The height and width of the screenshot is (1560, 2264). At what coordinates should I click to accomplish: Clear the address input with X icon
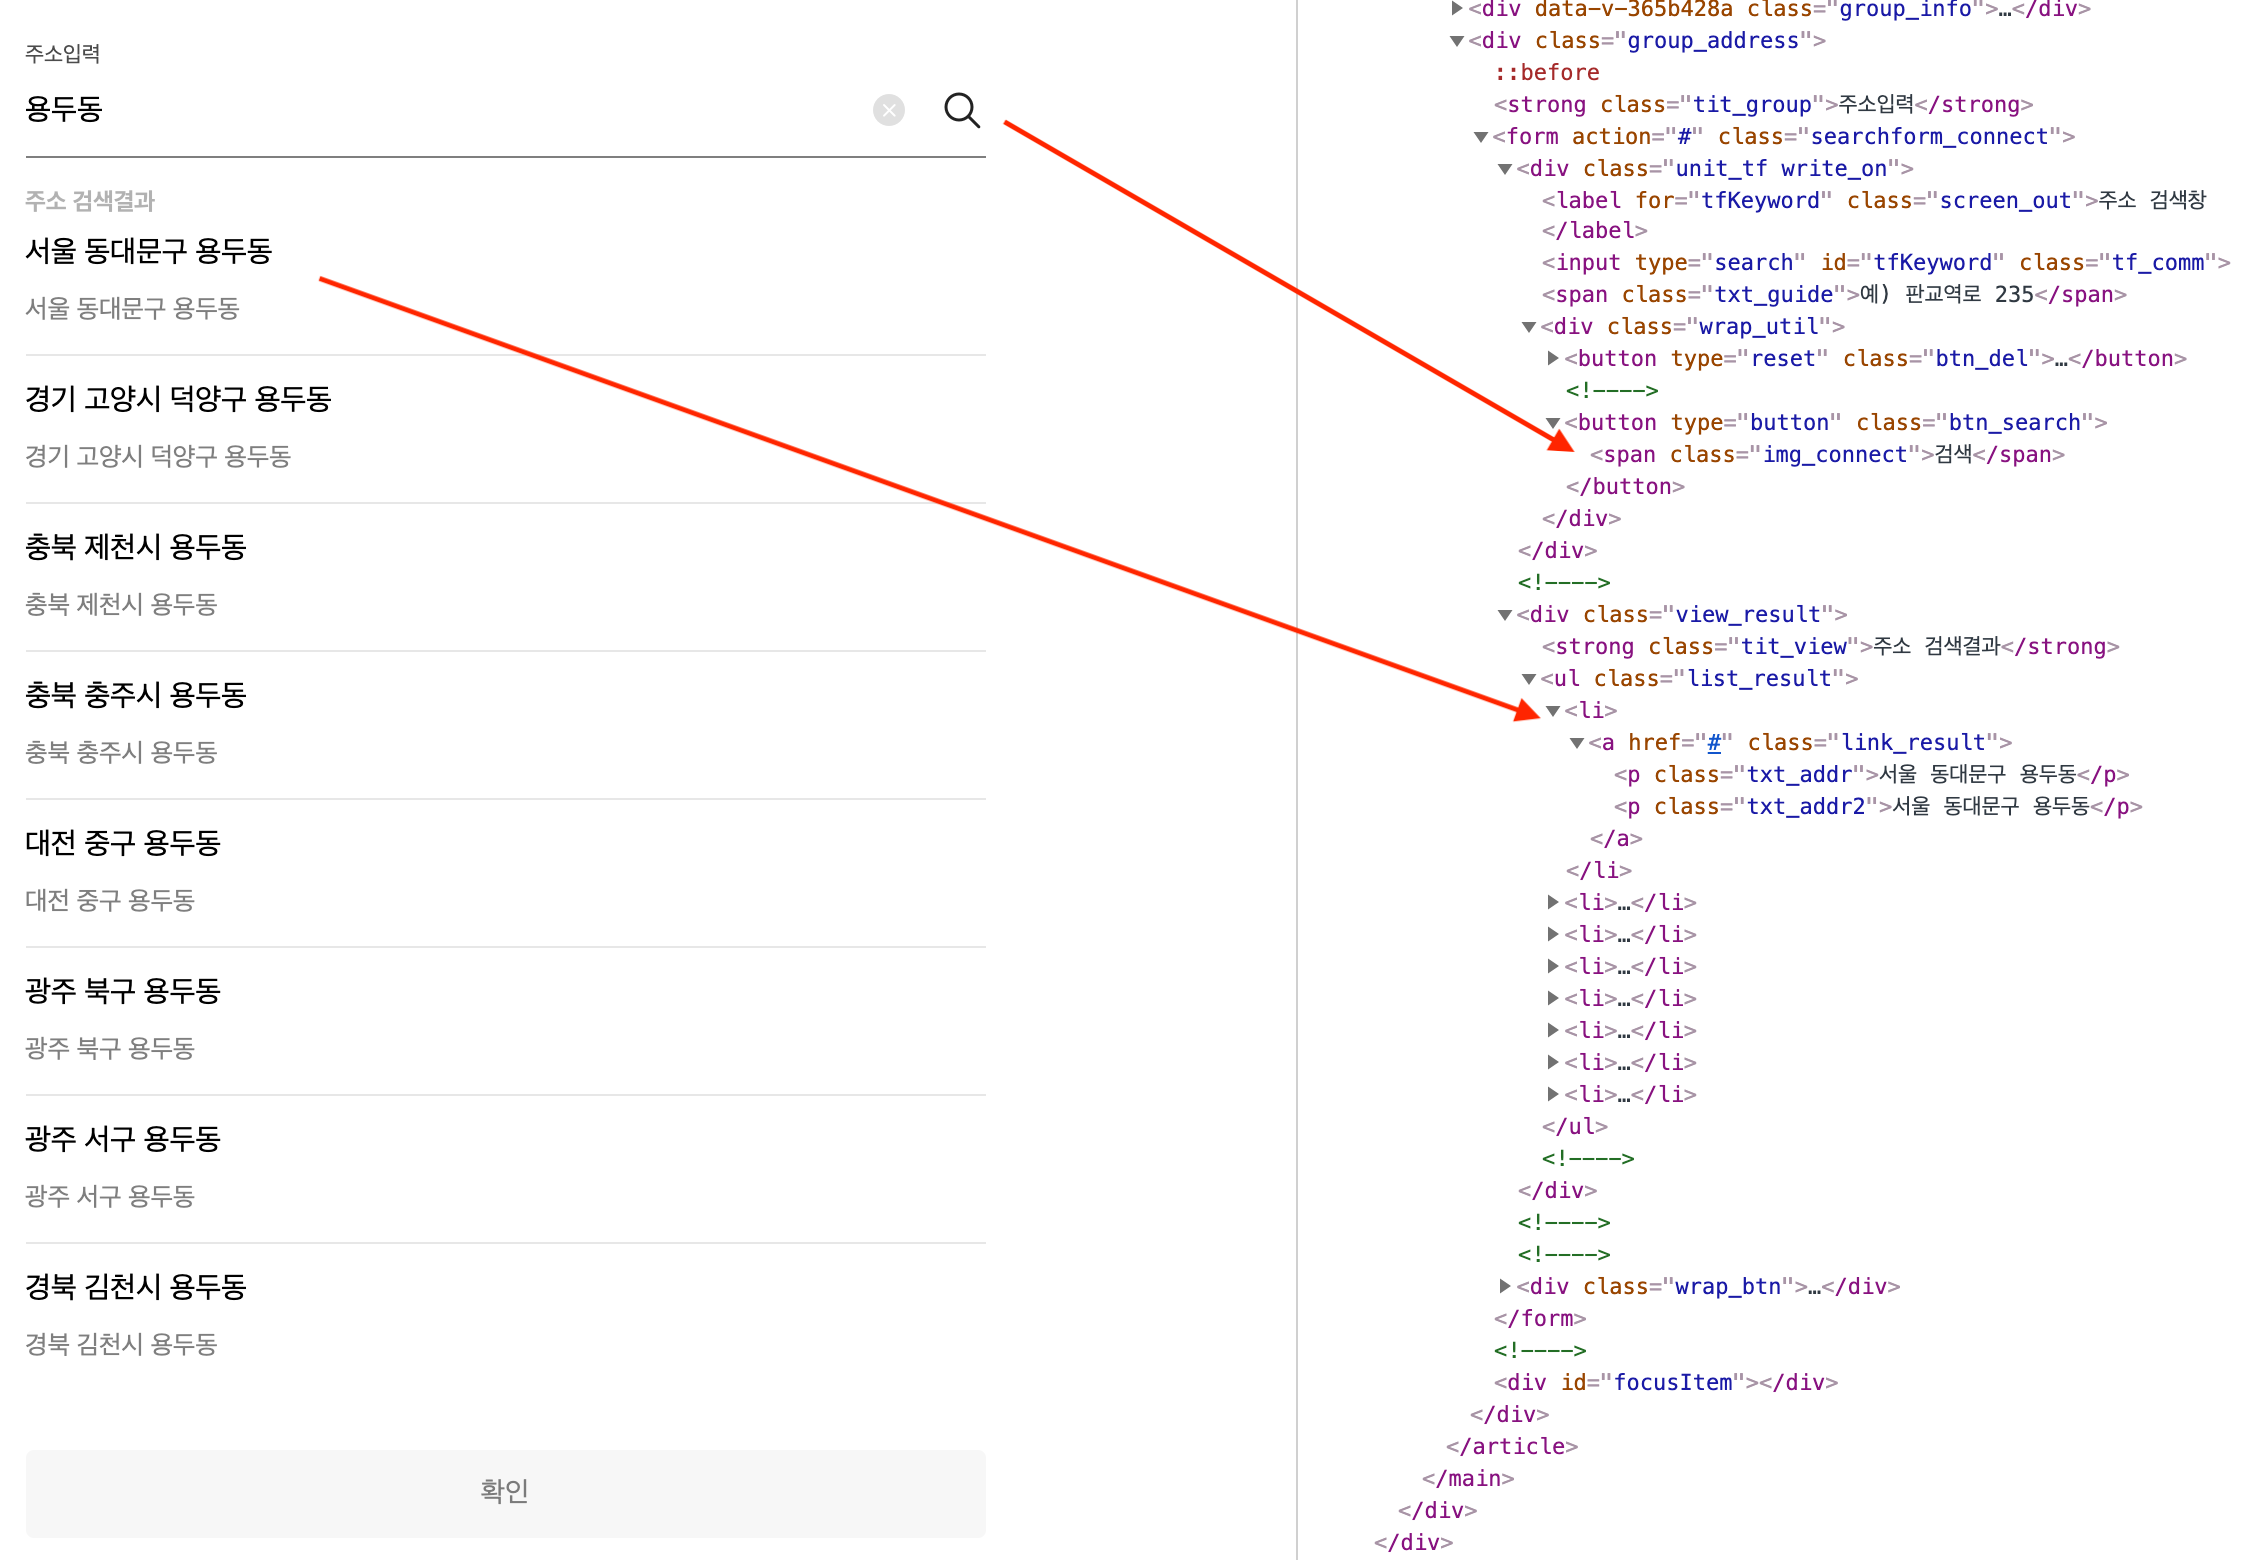pos(888,110)
